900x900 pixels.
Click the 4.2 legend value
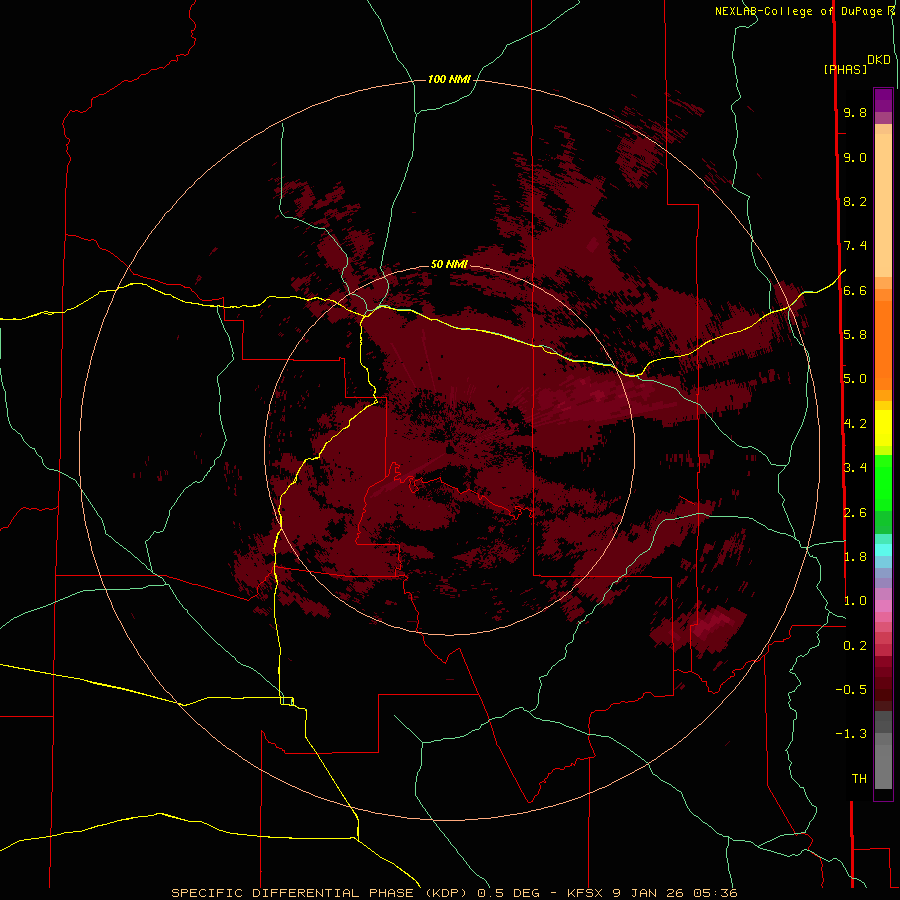[855, 424]
